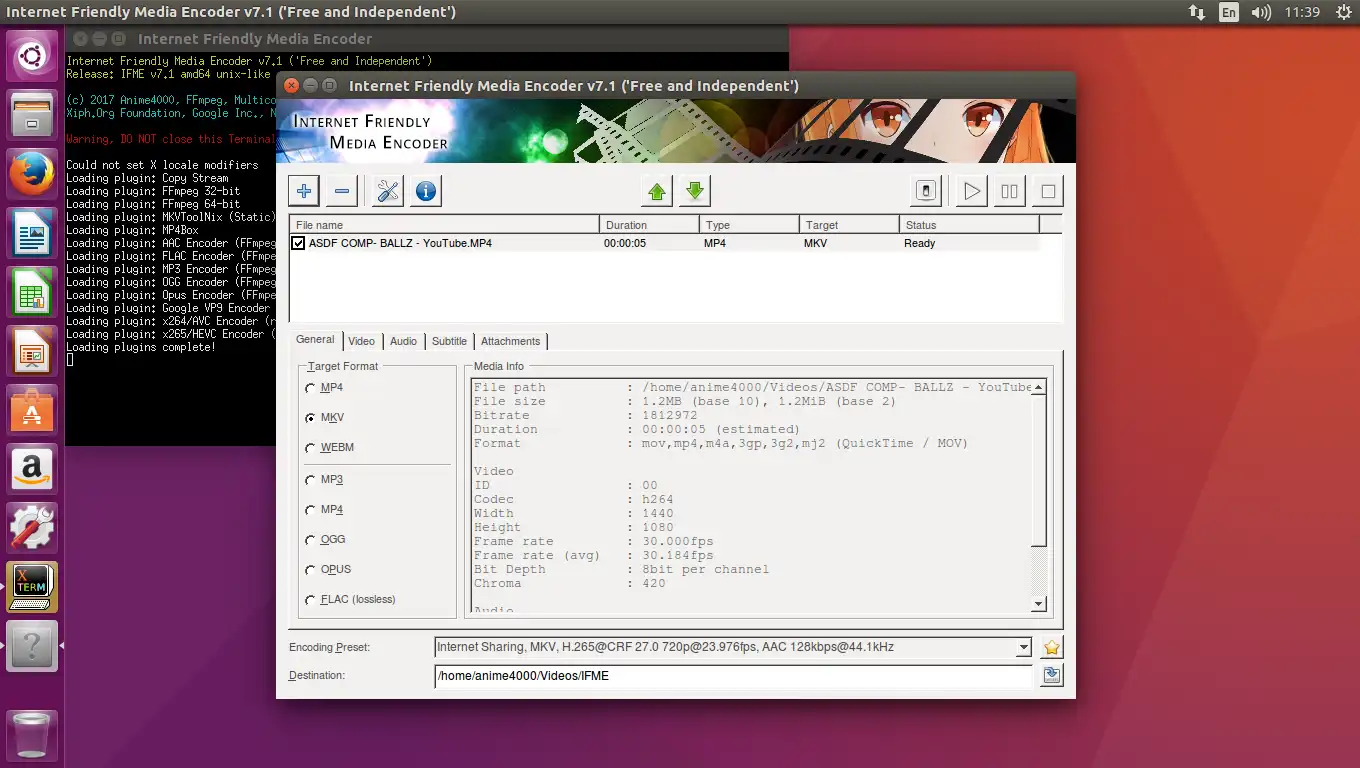Viewport: 1360px width, 768px height.
Task: Move the file up with the green up arrow
Action: click(657, 191)
